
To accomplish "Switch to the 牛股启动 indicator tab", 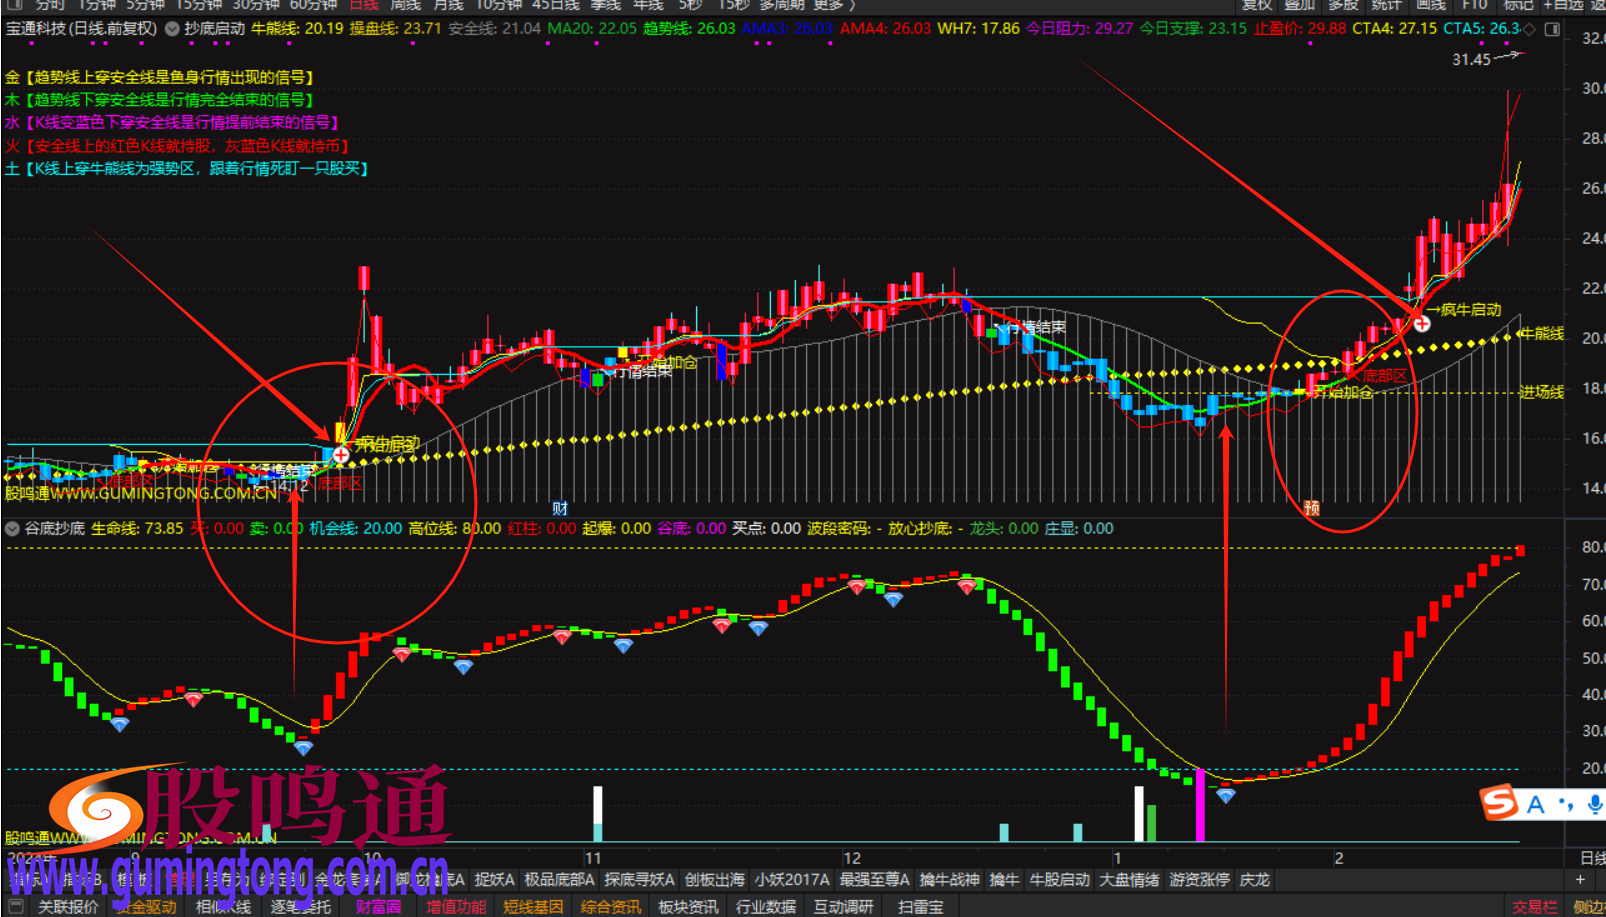I will 1059,880.
